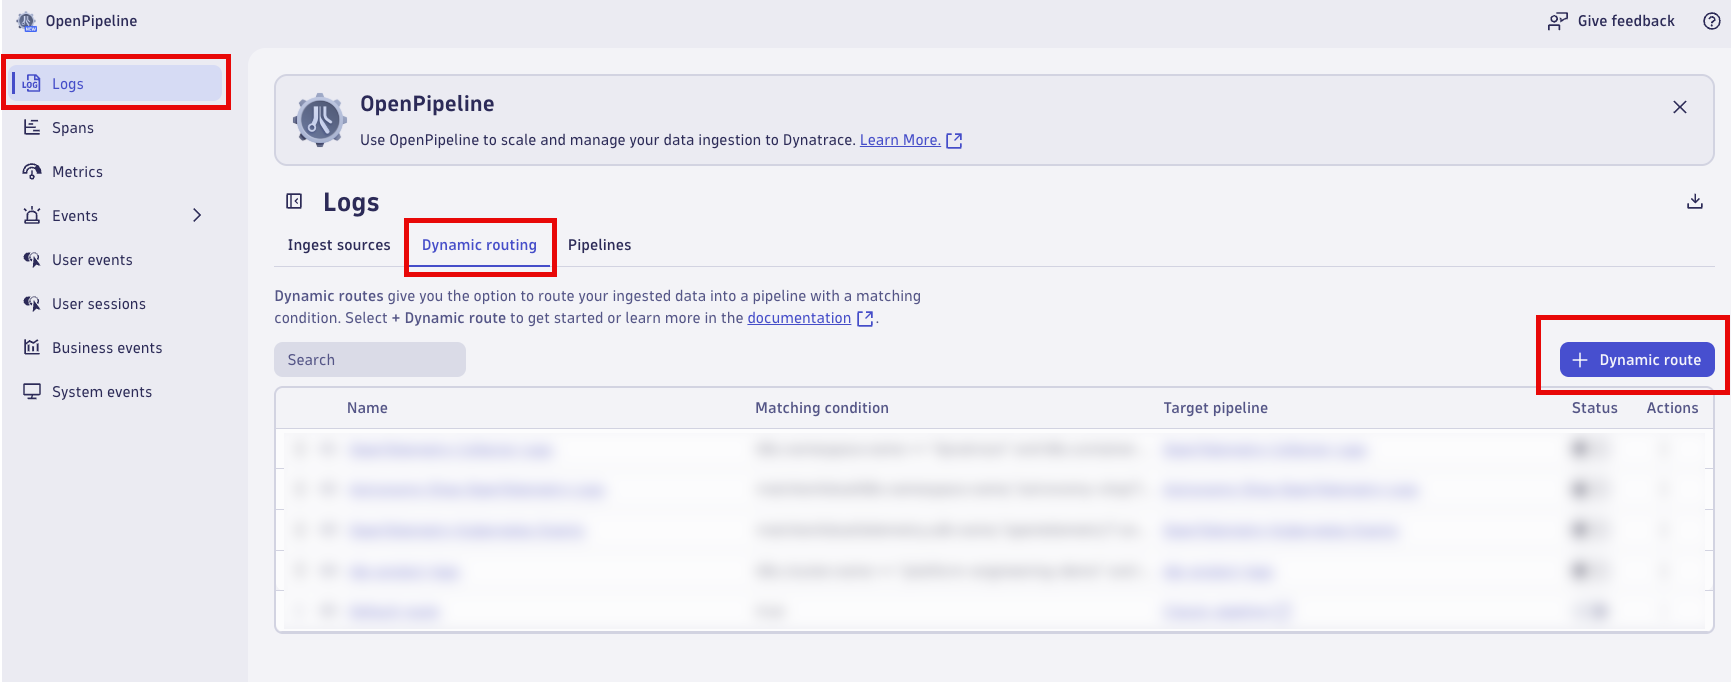Image resolution: width=1731 pixels, height=682 pixels.
Task: Select Business events in the sidebar
Action: (x=117, y=348)
